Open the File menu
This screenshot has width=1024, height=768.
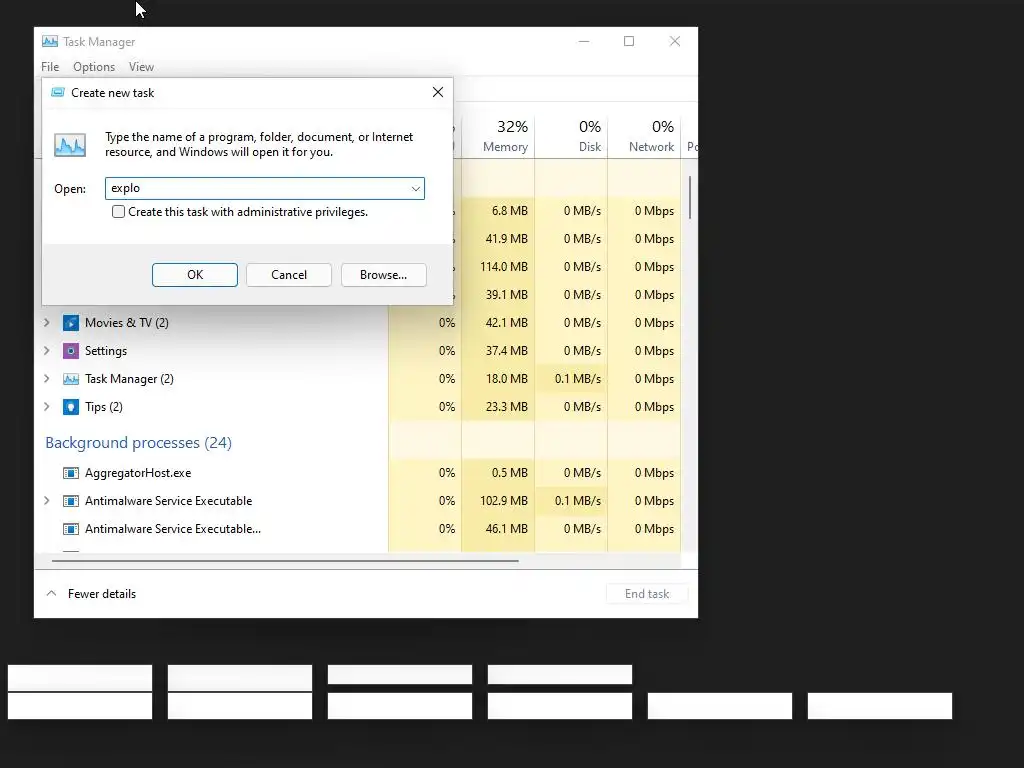[x=50, y=67]
